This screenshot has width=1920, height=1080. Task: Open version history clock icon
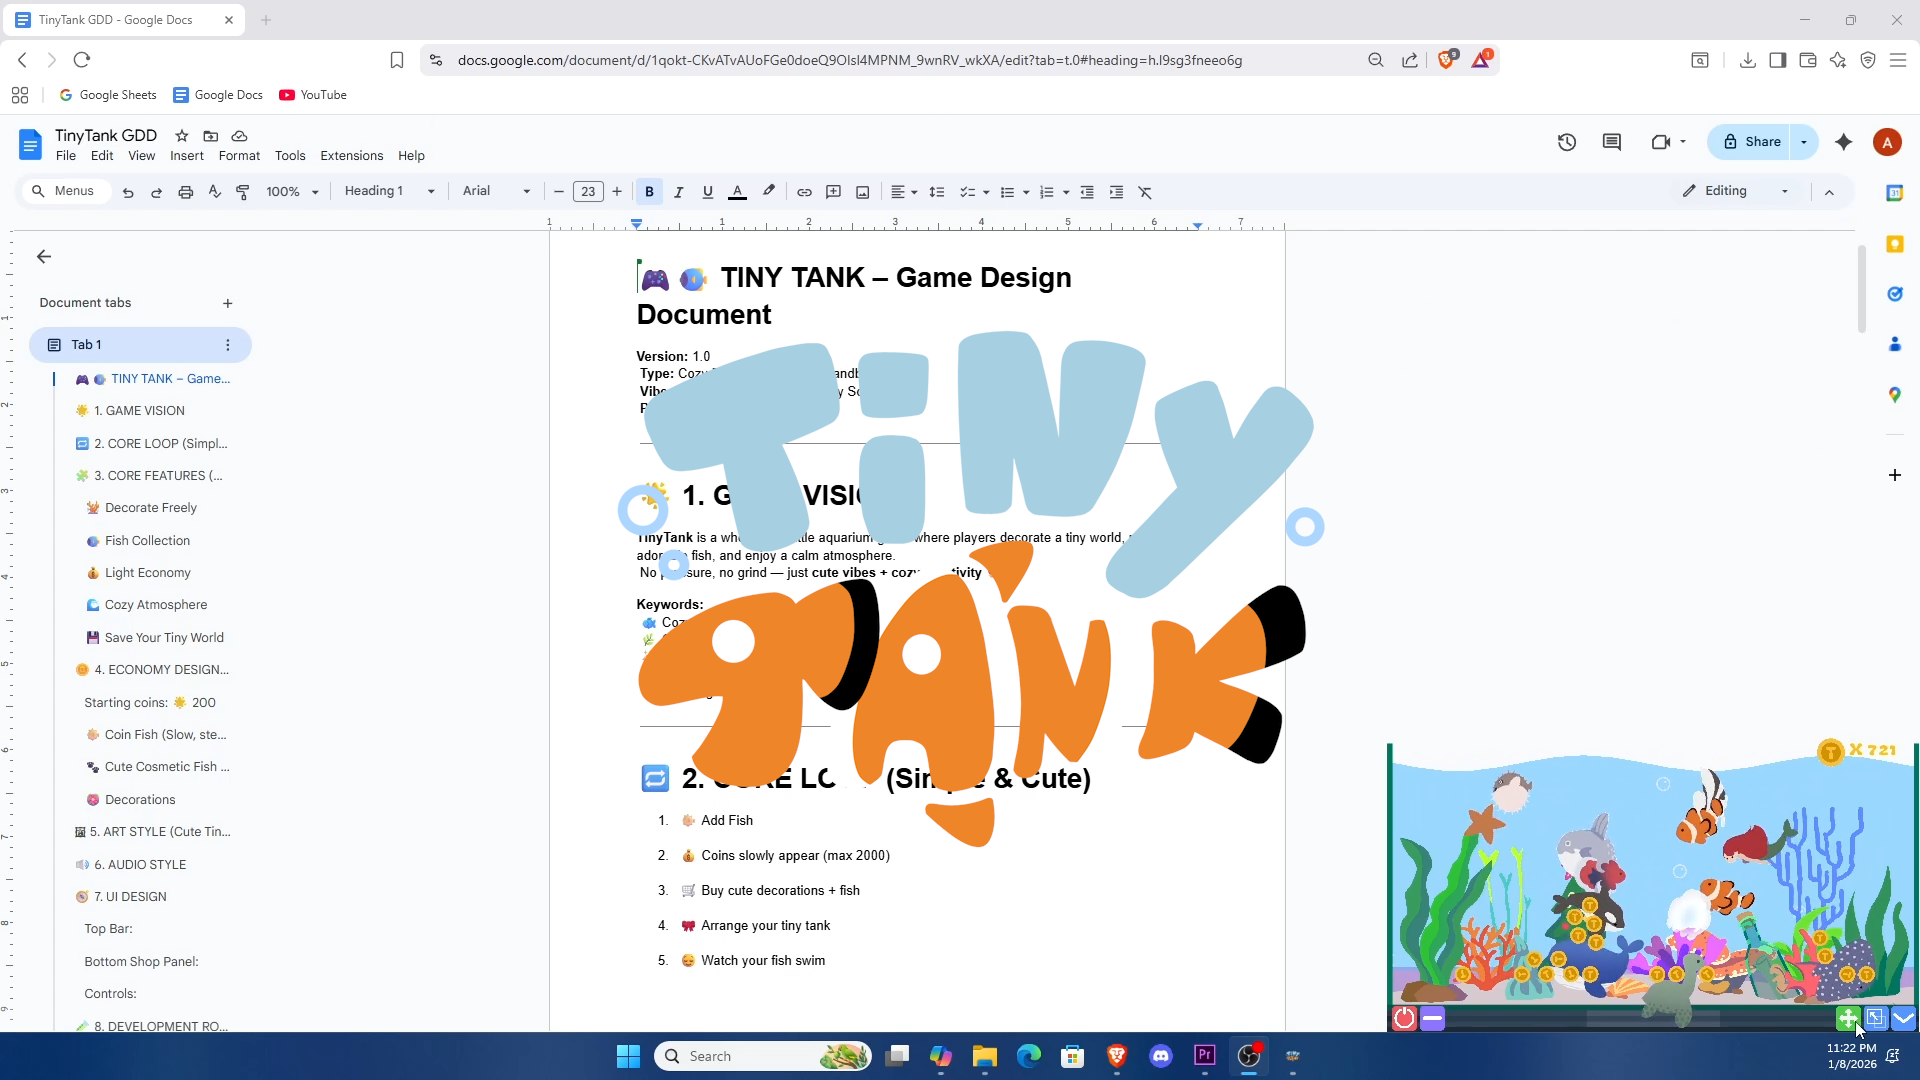pyautogui.click(x=1567, y=142)
